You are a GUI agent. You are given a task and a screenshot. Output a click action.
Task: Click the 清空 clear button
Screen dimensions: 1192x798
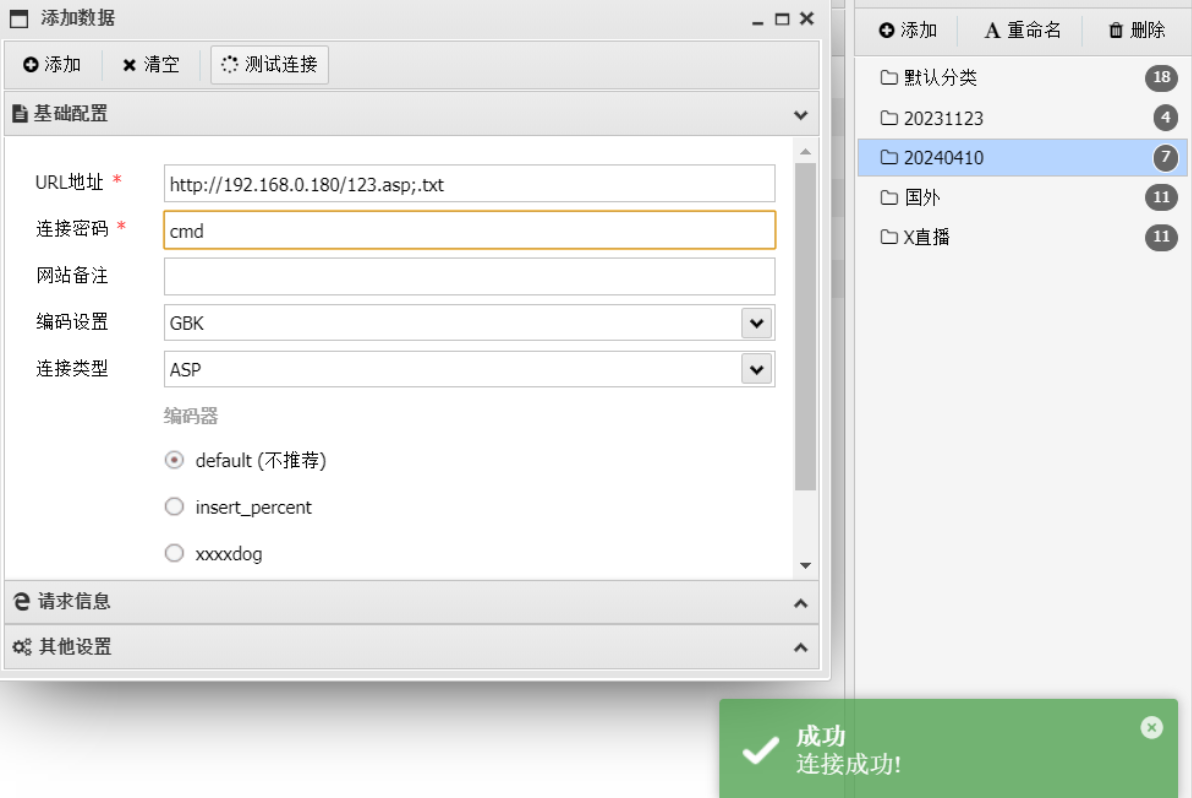pyautogui.click(x=151, y=65)
